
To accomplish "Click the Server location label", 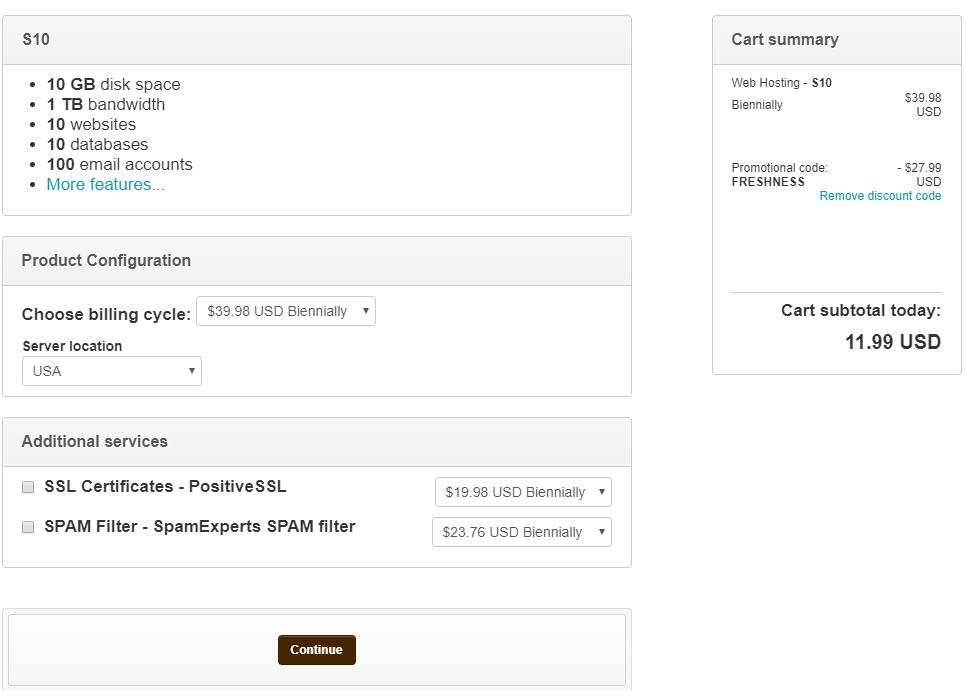I will tap(72, 346).
